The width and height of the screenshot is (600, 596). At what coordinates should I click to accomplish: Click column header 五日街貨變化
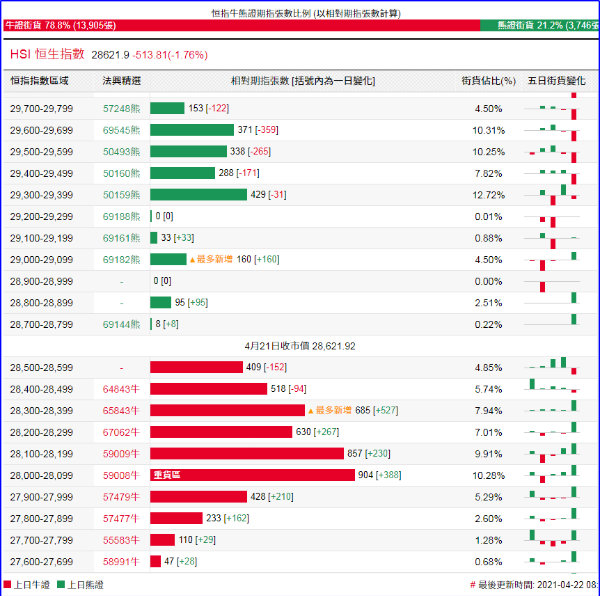click(556, 81)
